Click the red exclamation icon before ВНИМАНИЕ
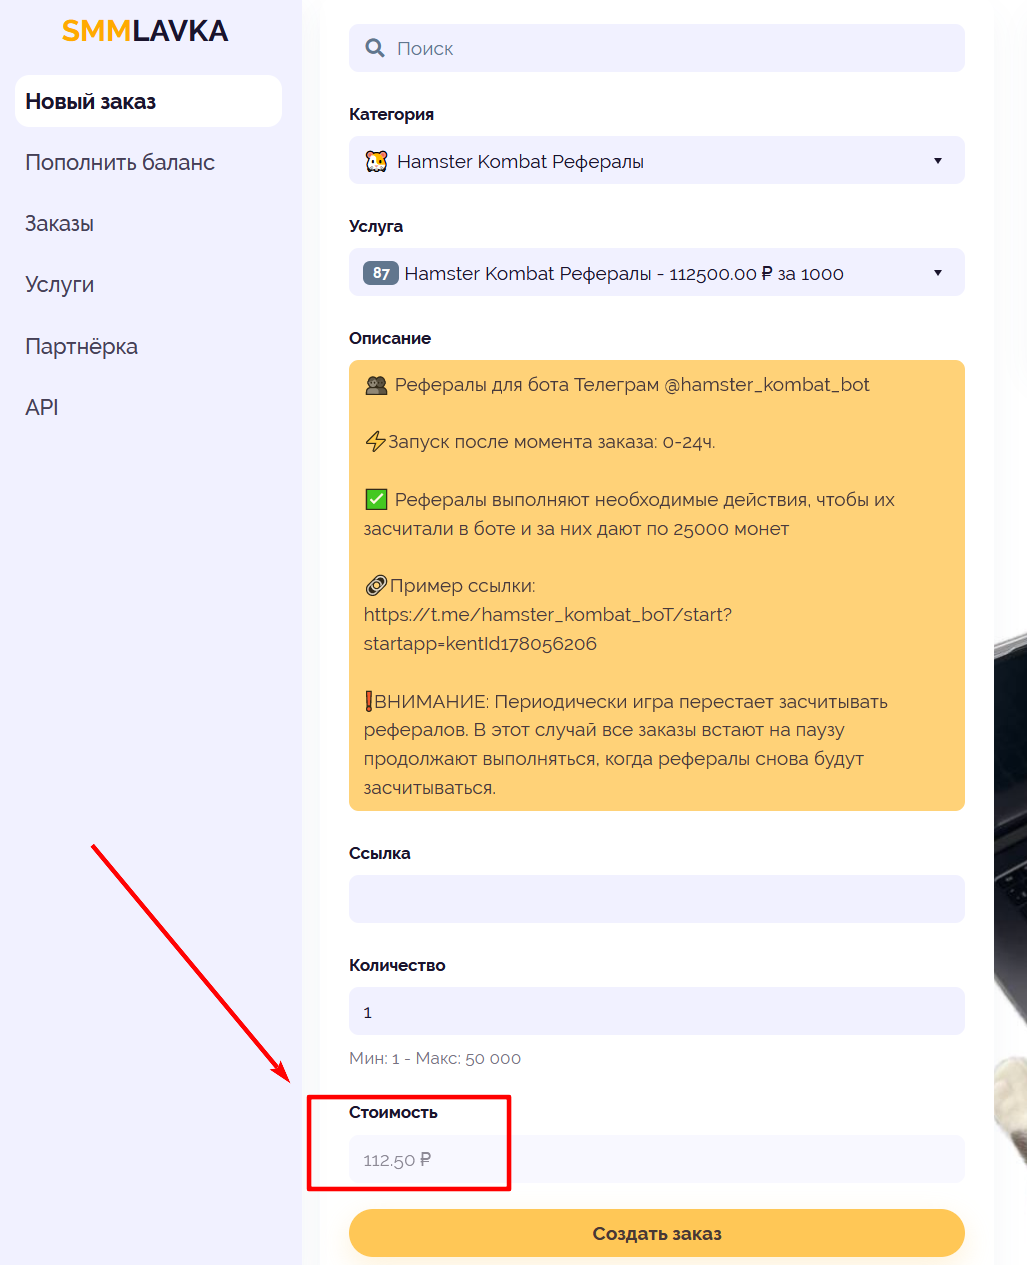The image size is (1027, 1265). pos(368,701)
